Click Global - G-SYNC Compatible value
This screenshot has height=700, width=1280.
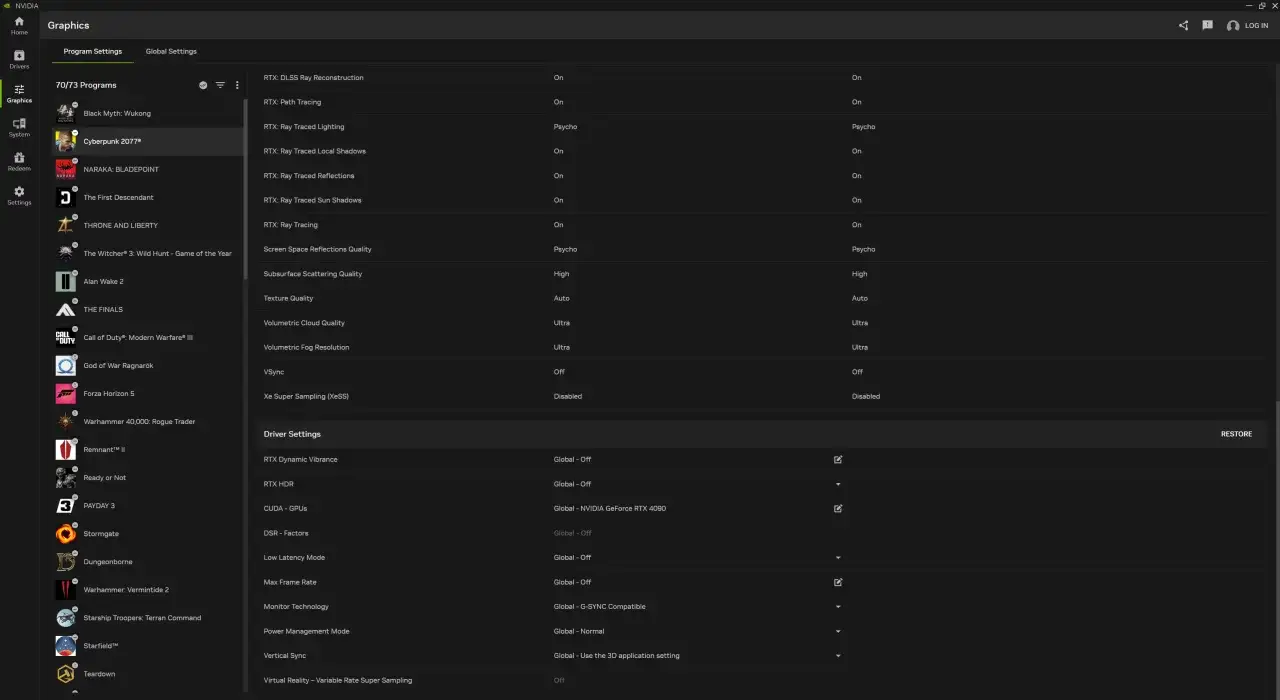(599, 606)
